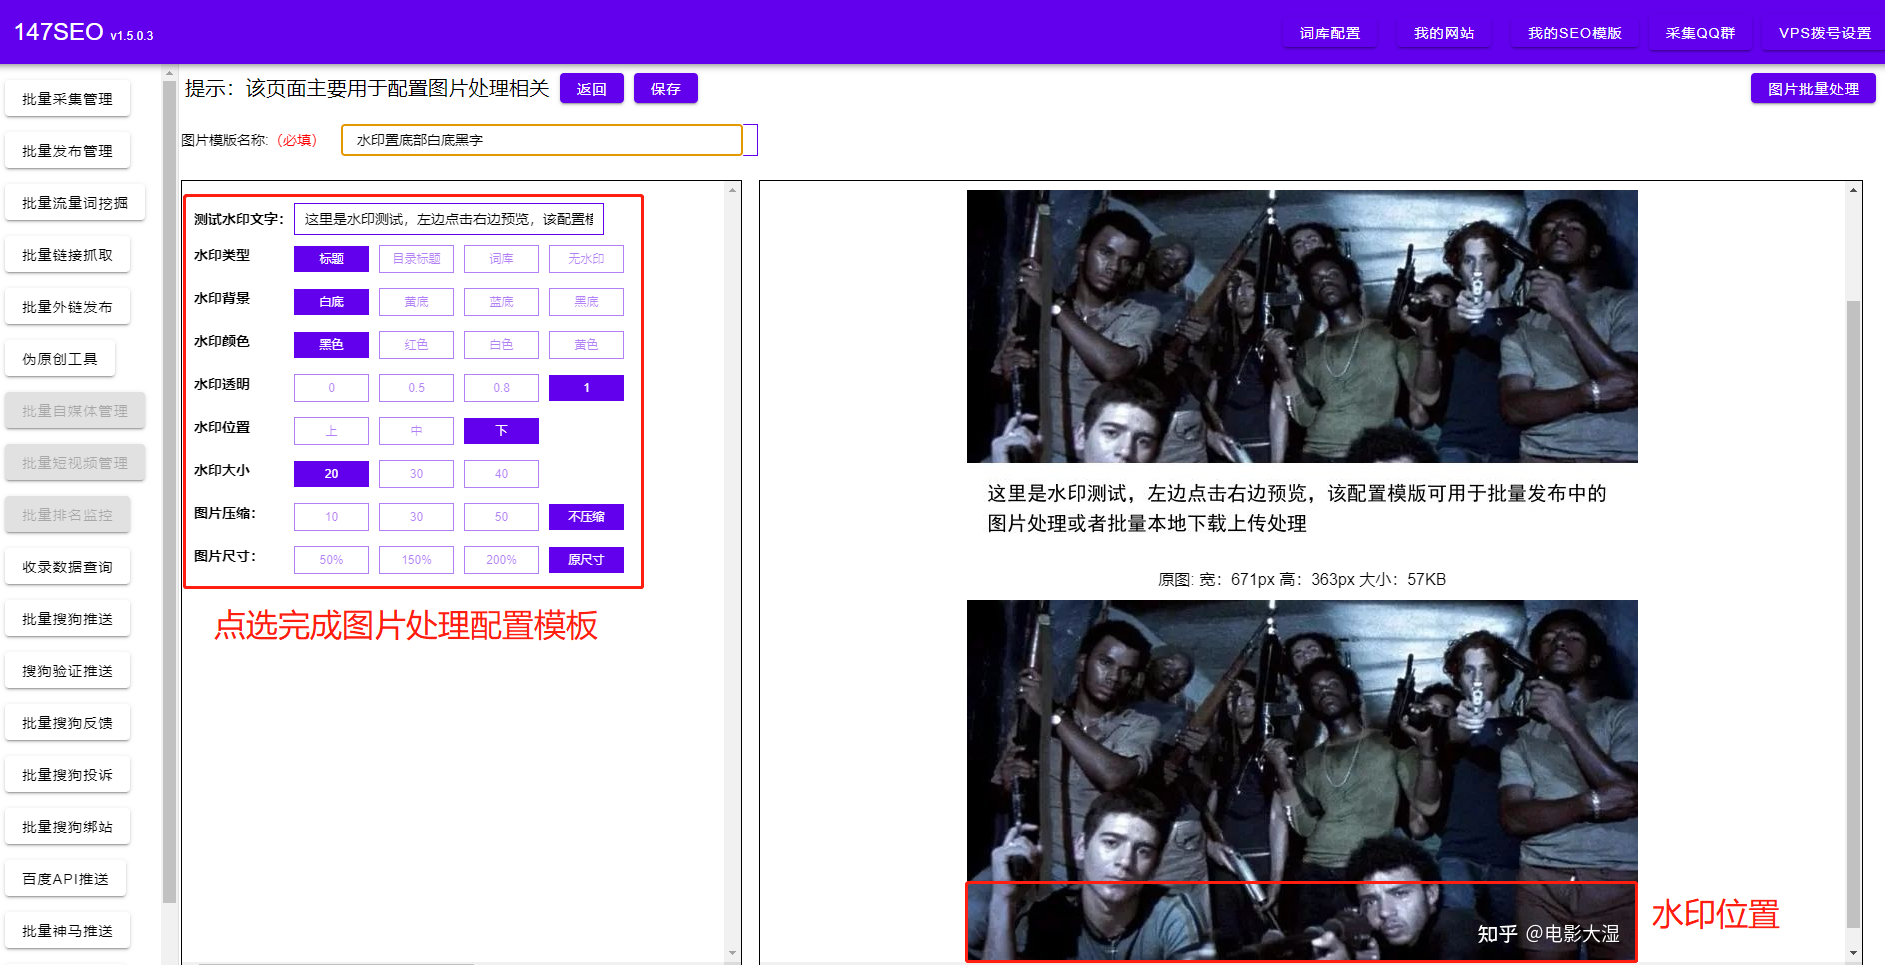Set watermark color to 黑色

(331, 345)
